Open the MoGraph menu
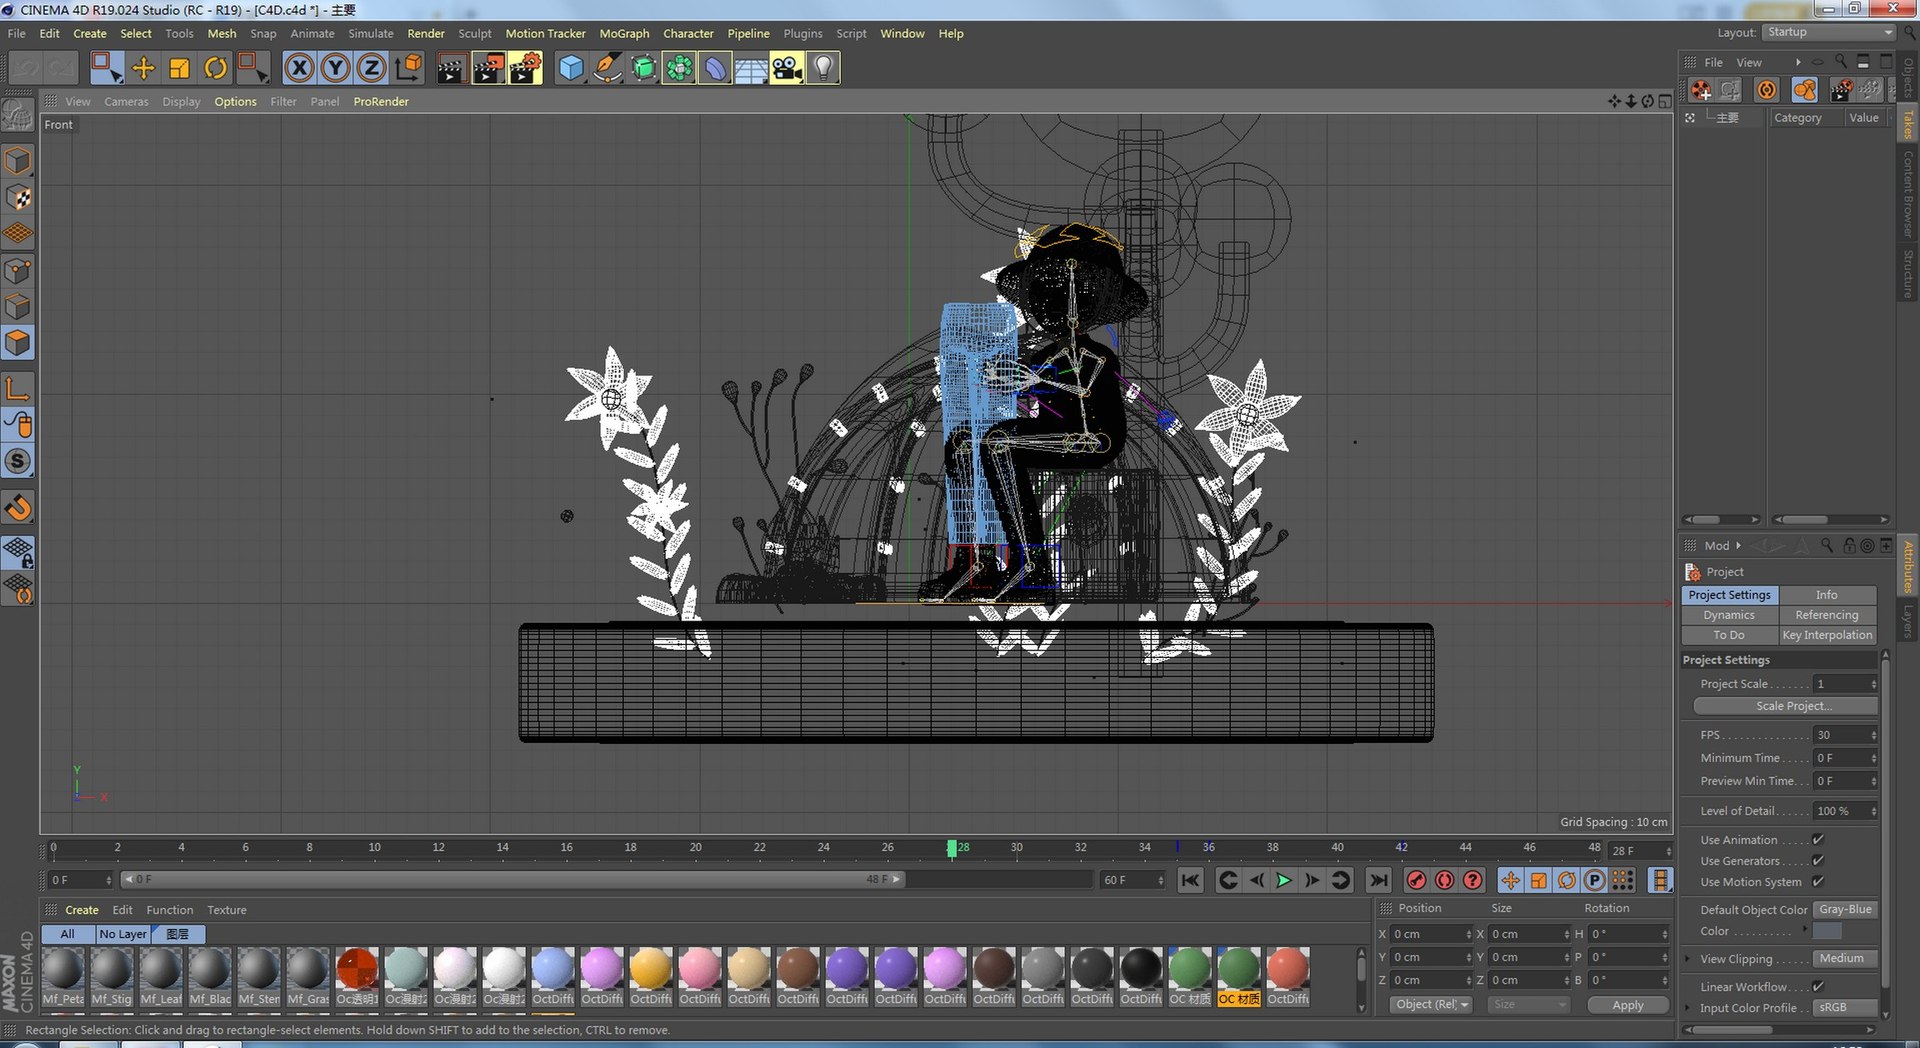 (624, 33)
